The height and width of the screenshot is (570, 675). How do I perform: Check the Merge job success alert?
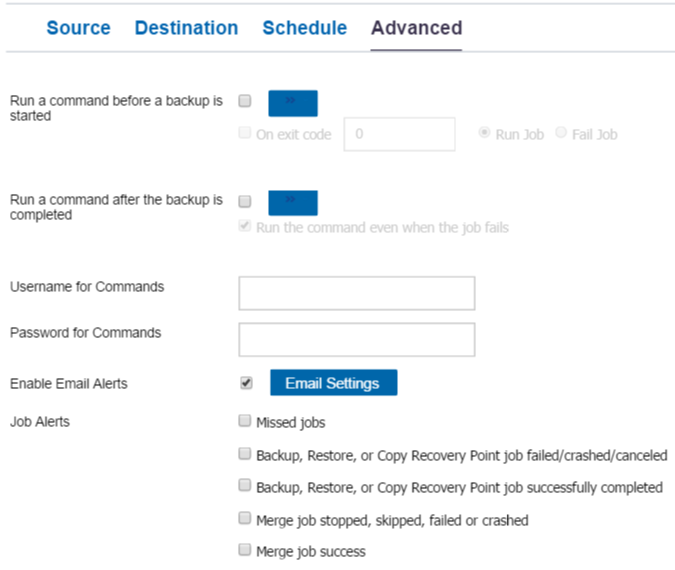[245, 550]
